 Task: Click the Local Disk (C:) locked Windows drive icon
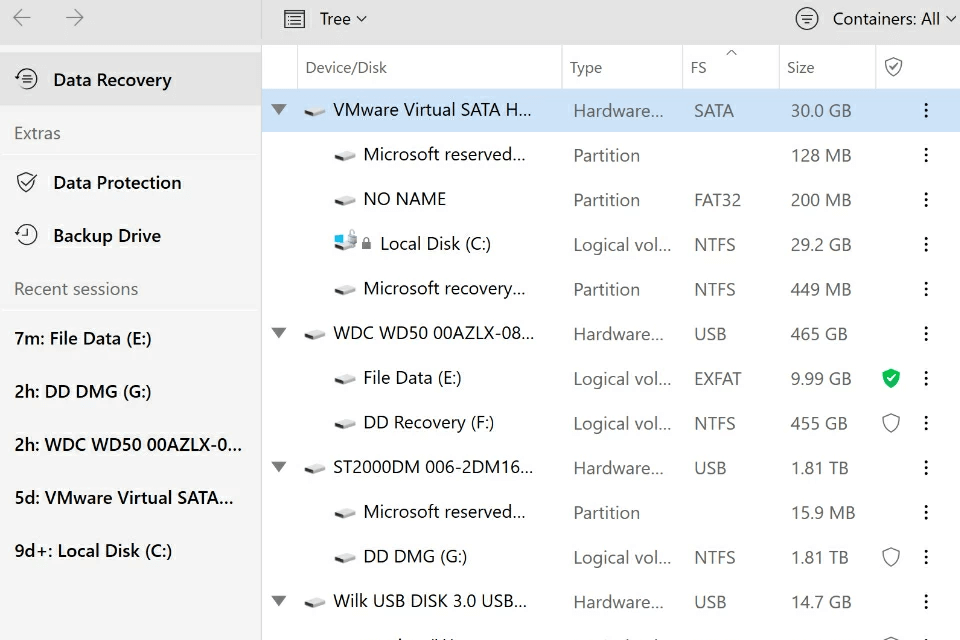[346, 243]
